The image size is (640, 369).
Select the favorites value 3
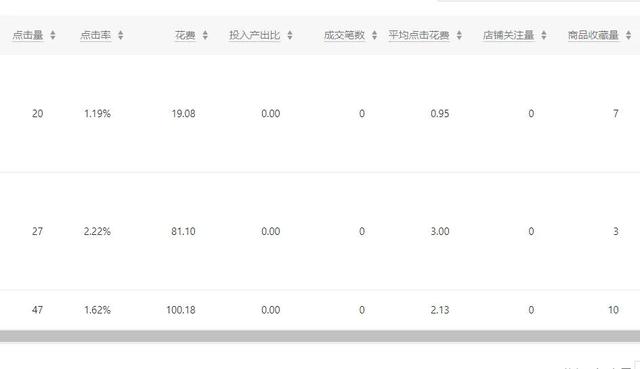616,231
